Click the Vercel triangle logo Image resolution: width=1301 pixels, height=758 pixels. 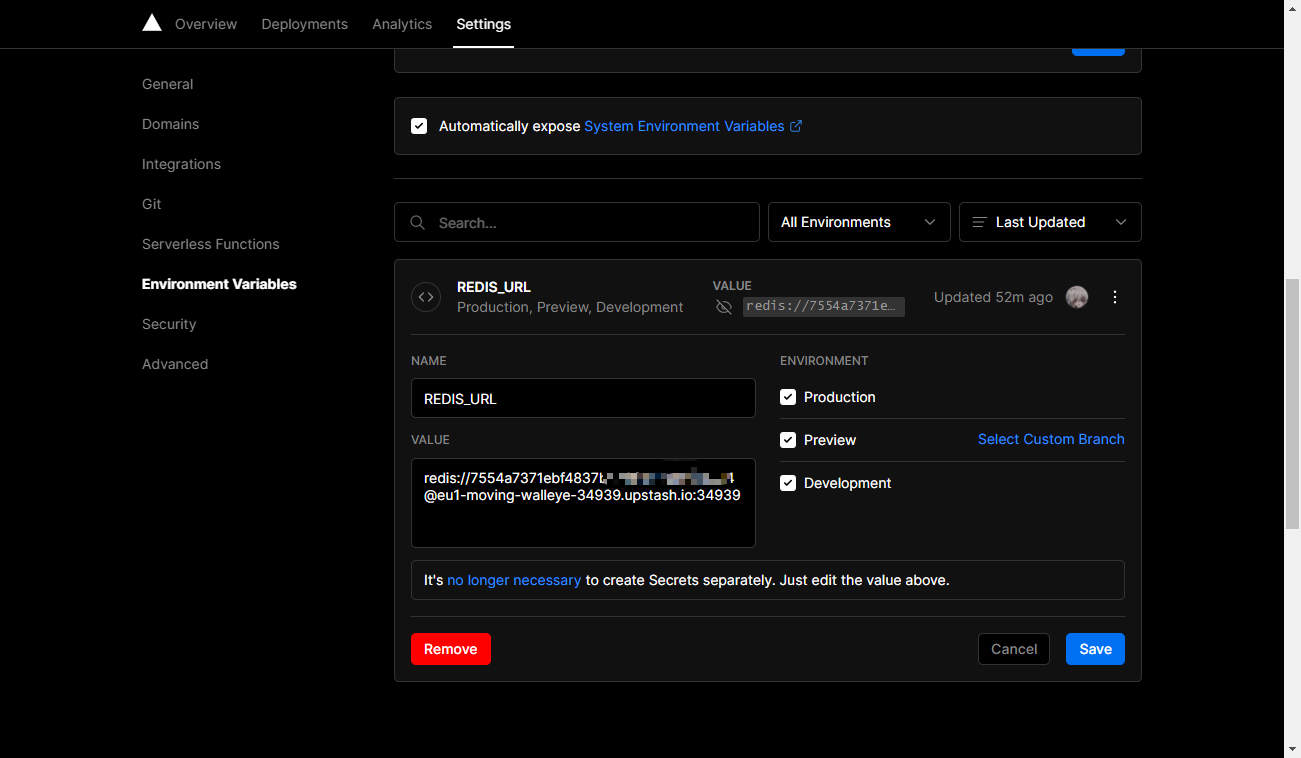tap(152, 23)
